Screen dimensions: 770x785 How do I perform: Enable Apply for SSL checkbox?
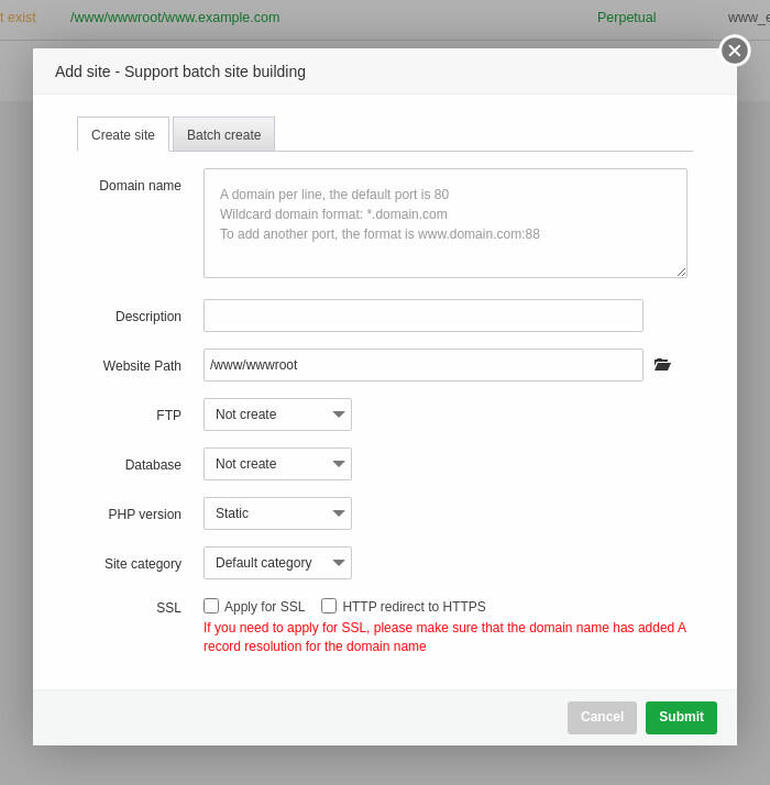pyautogui.click(x=211, y=606)
